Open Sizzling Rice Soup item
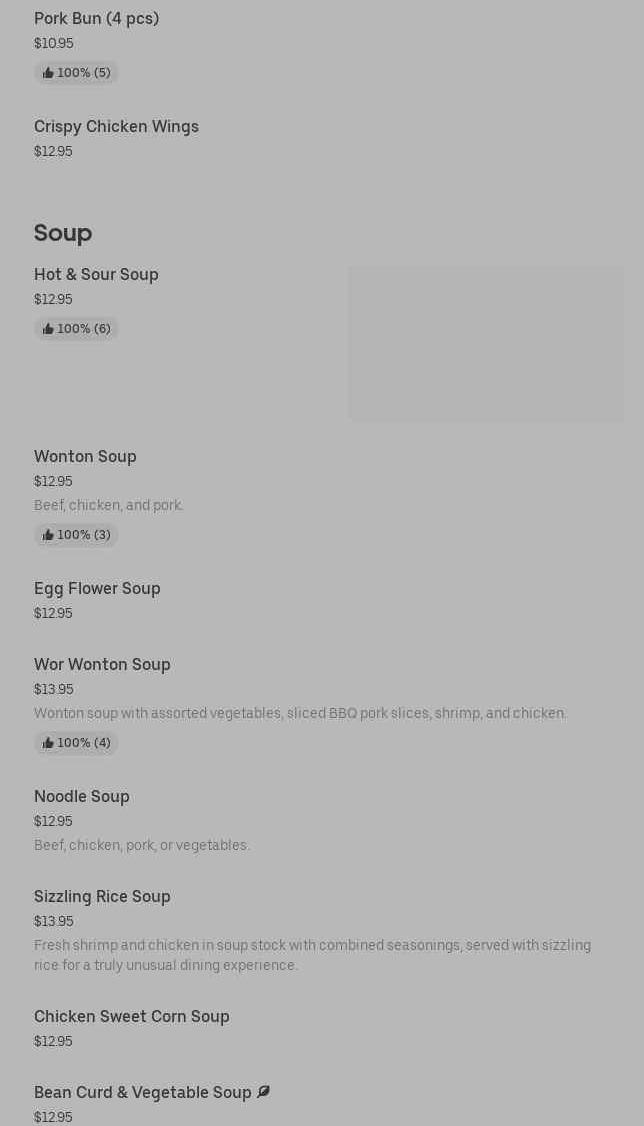Viewport: 644px width, 1126px height. click(x=102, y=896)
